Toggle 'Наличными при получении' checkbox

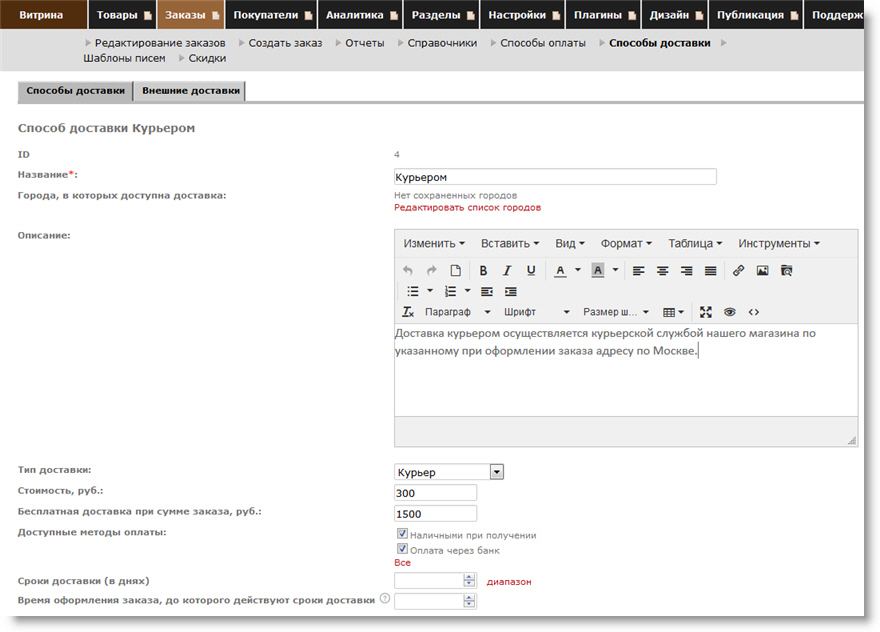(402, 533)
